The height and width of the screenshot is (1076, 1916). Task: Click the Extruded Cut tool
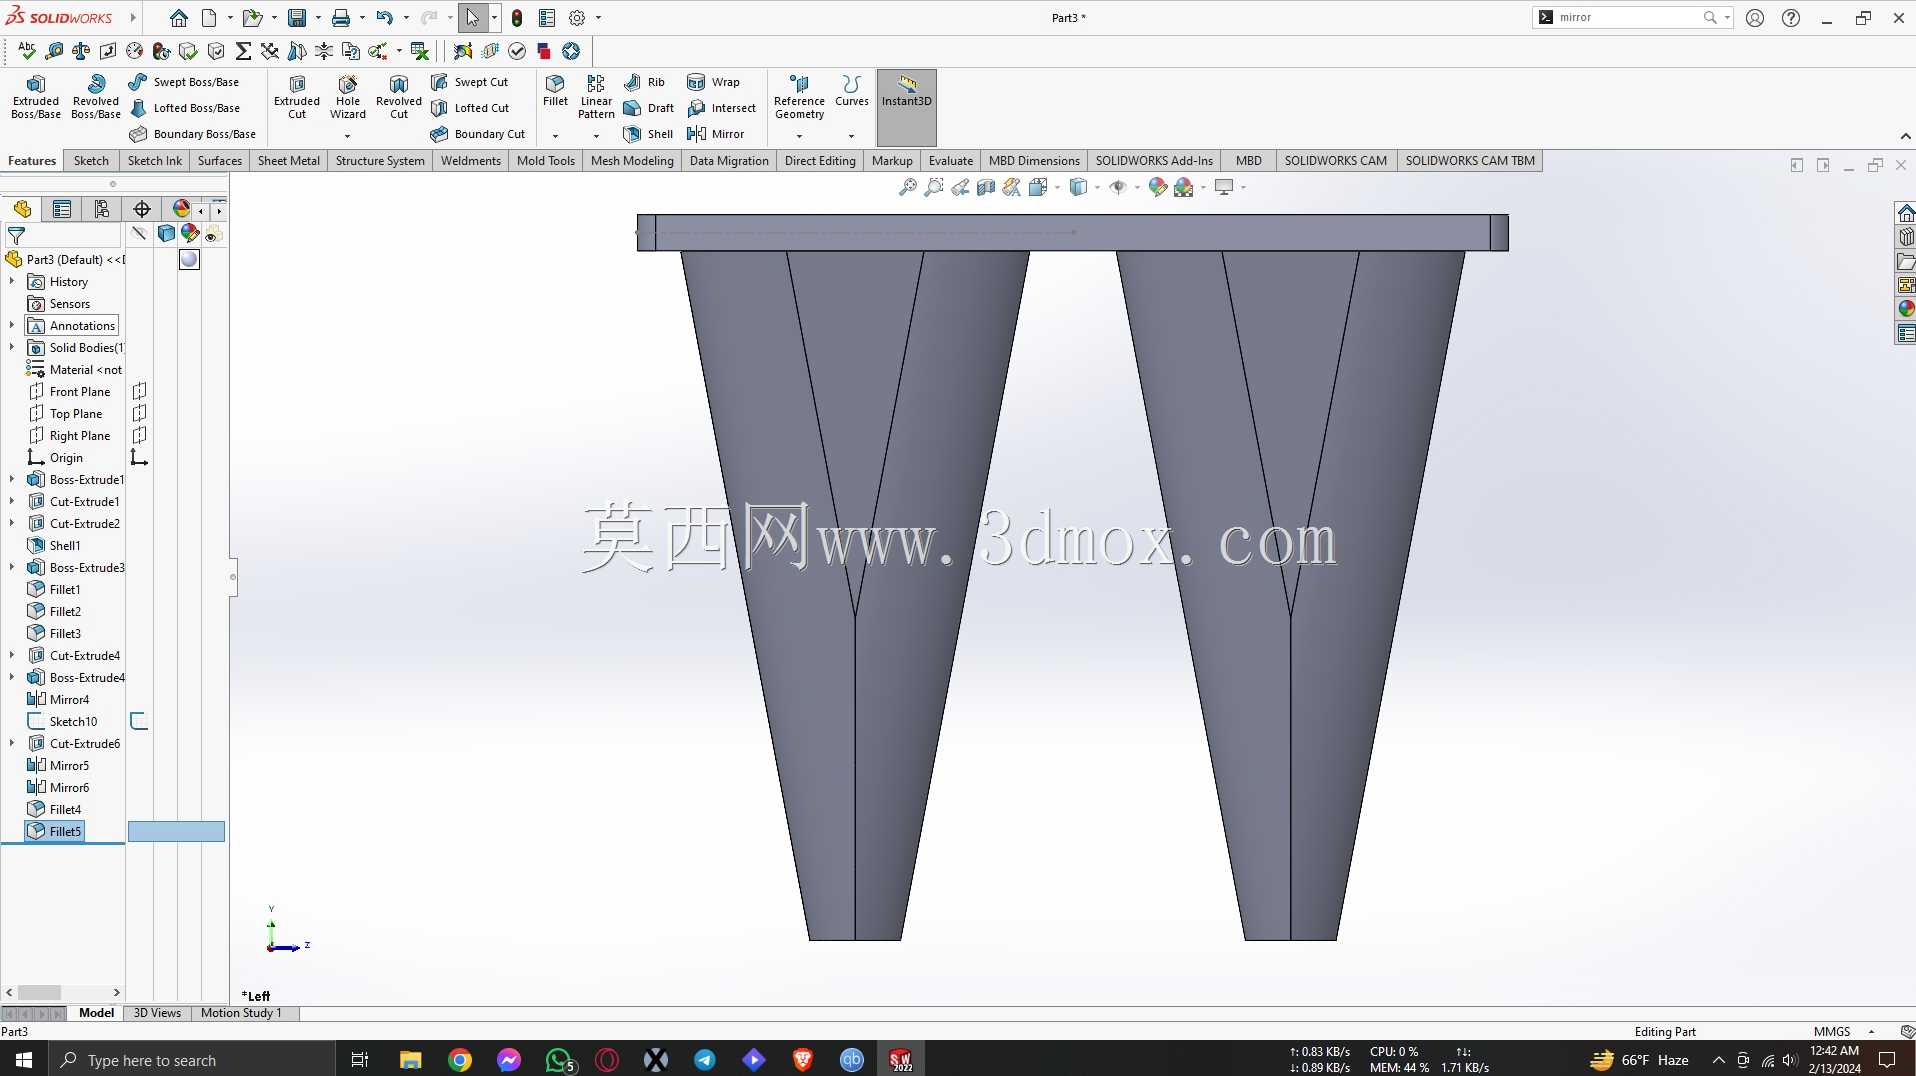pos(297,97)
